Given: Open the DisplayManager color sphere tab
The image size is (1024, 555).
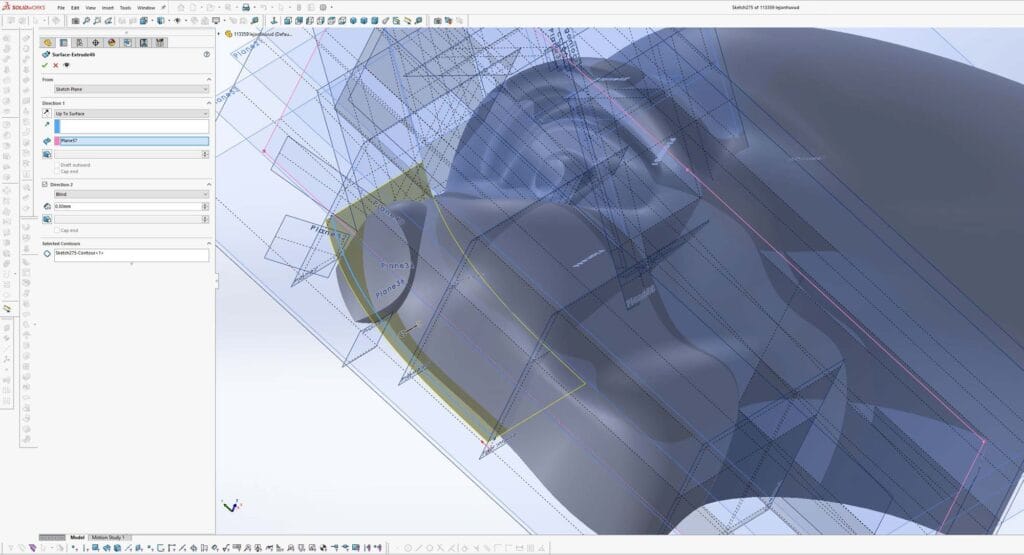Looking at the screenshot, I should (111, 42).
